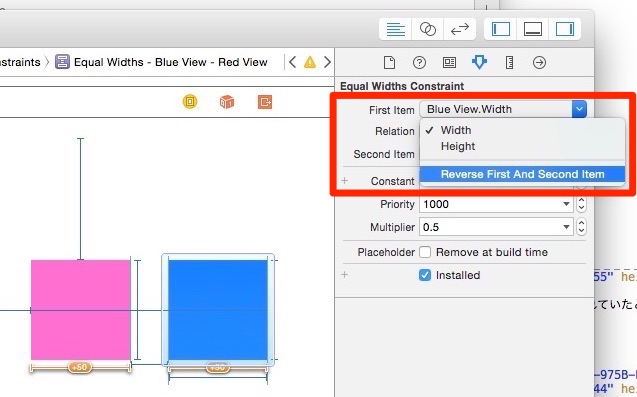Add variation next to Constant
Viewport: 637px width, 397px height.
tap(344, 180)
